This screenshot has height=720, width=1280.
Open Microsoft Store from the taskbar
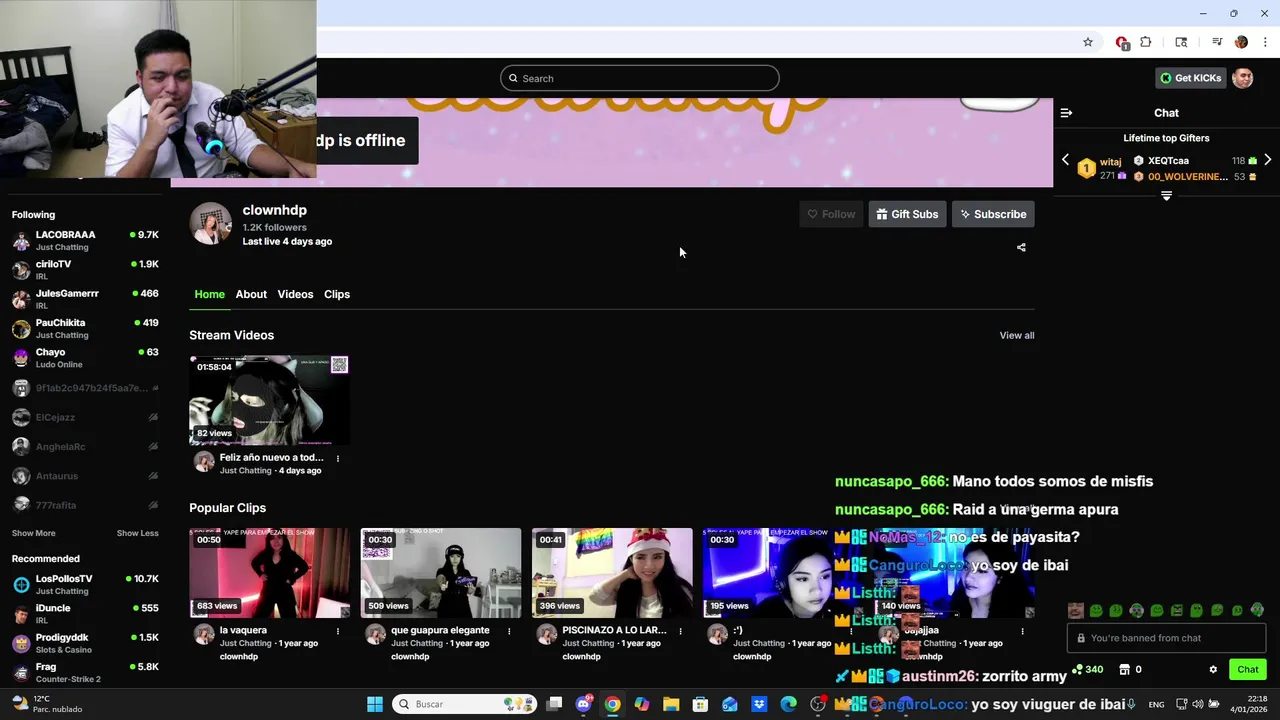[x=700, y=704]
